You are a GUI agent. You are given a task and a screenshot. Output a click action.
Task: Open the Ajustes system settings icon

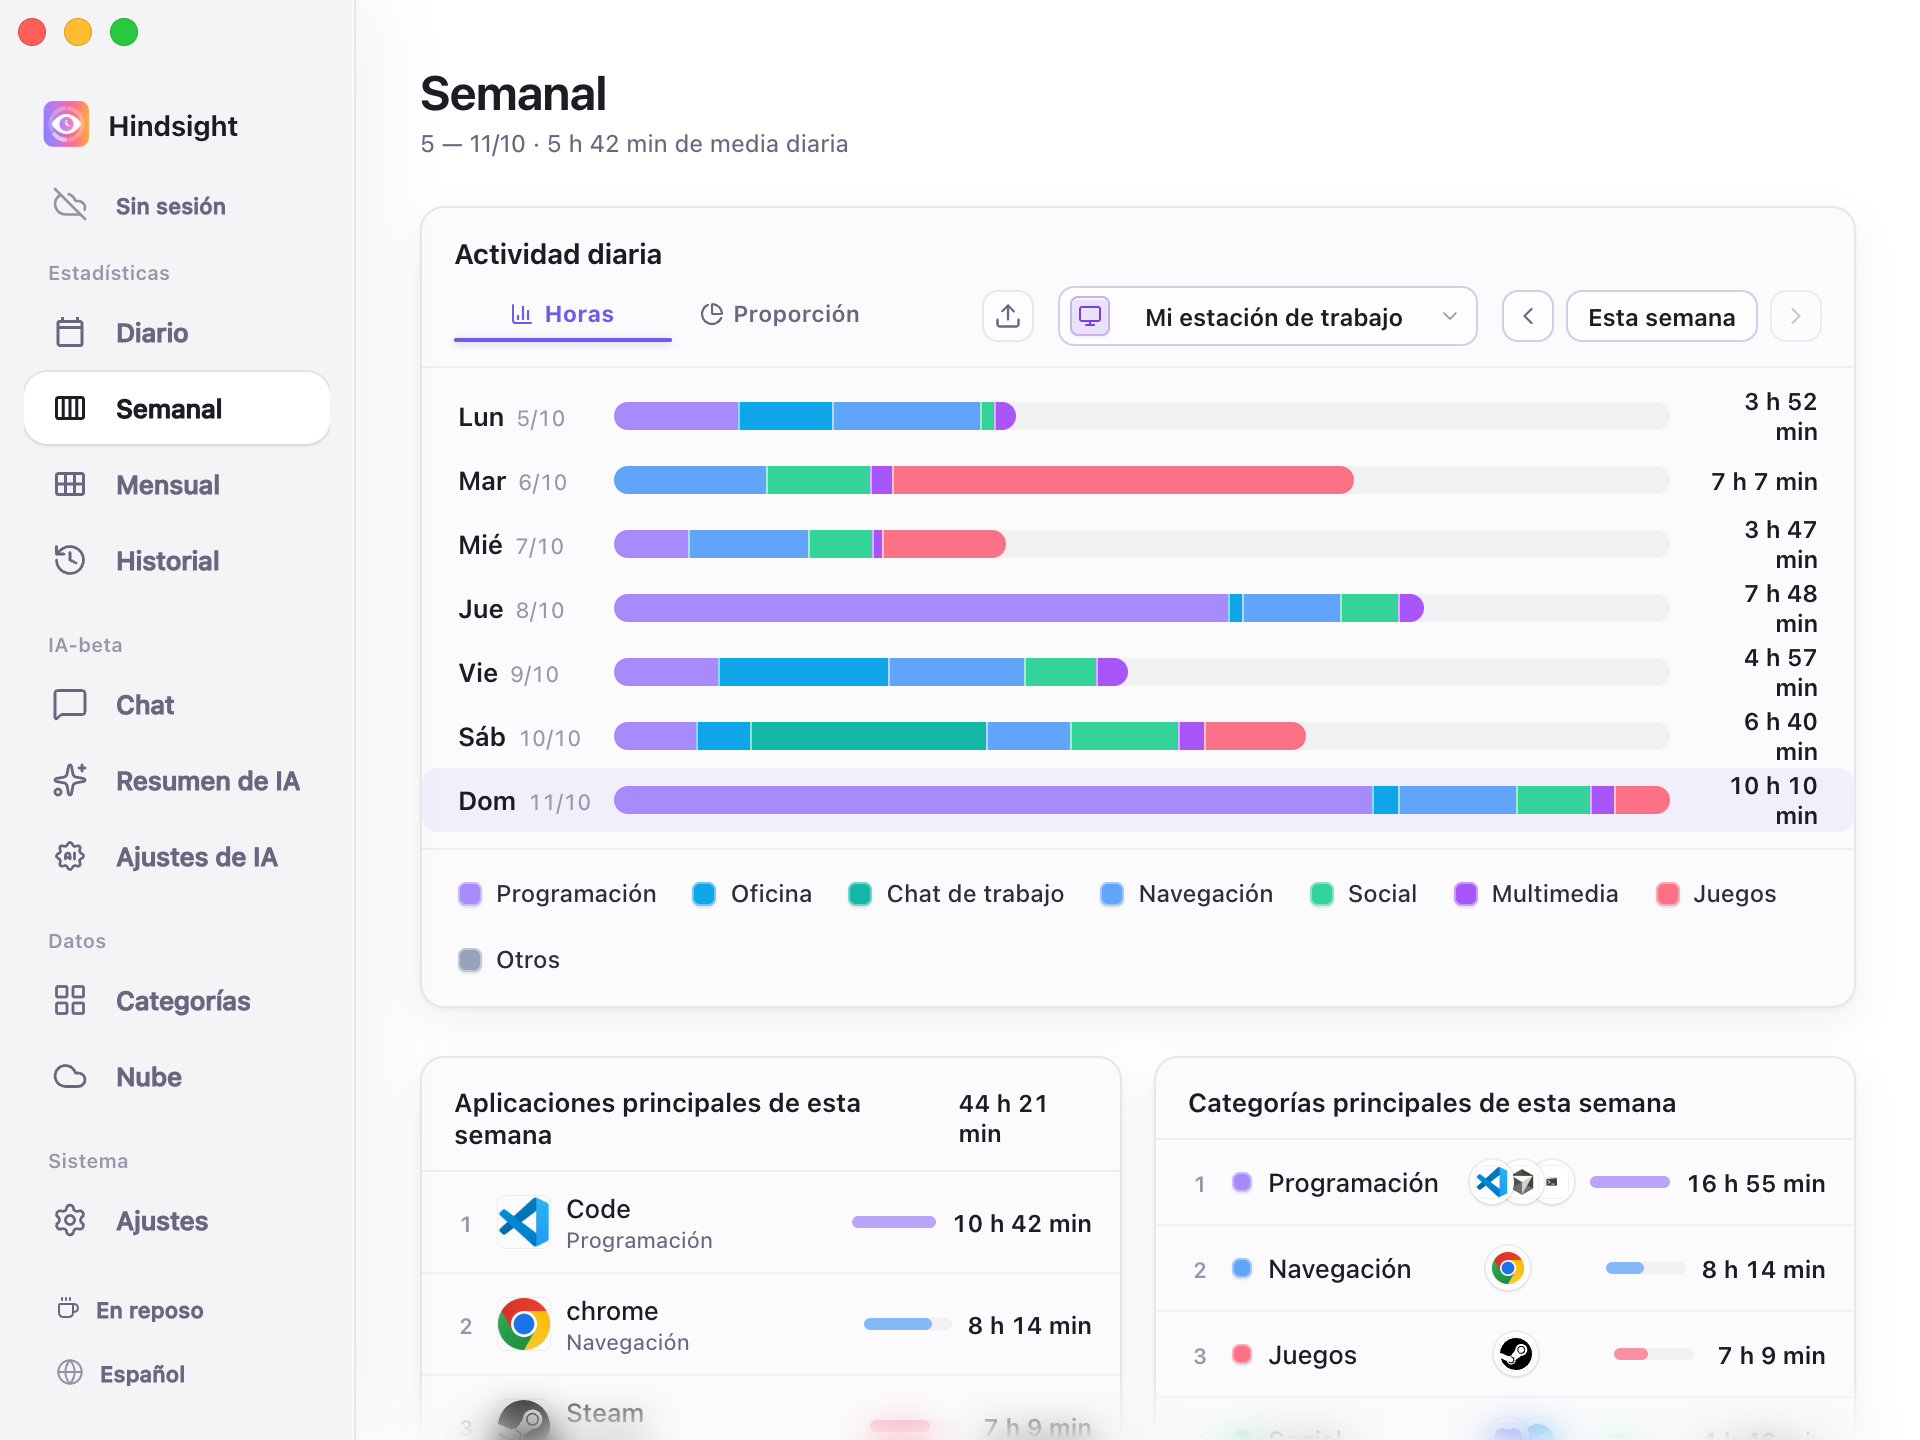pyautogui.click(x=70, y=1220)
